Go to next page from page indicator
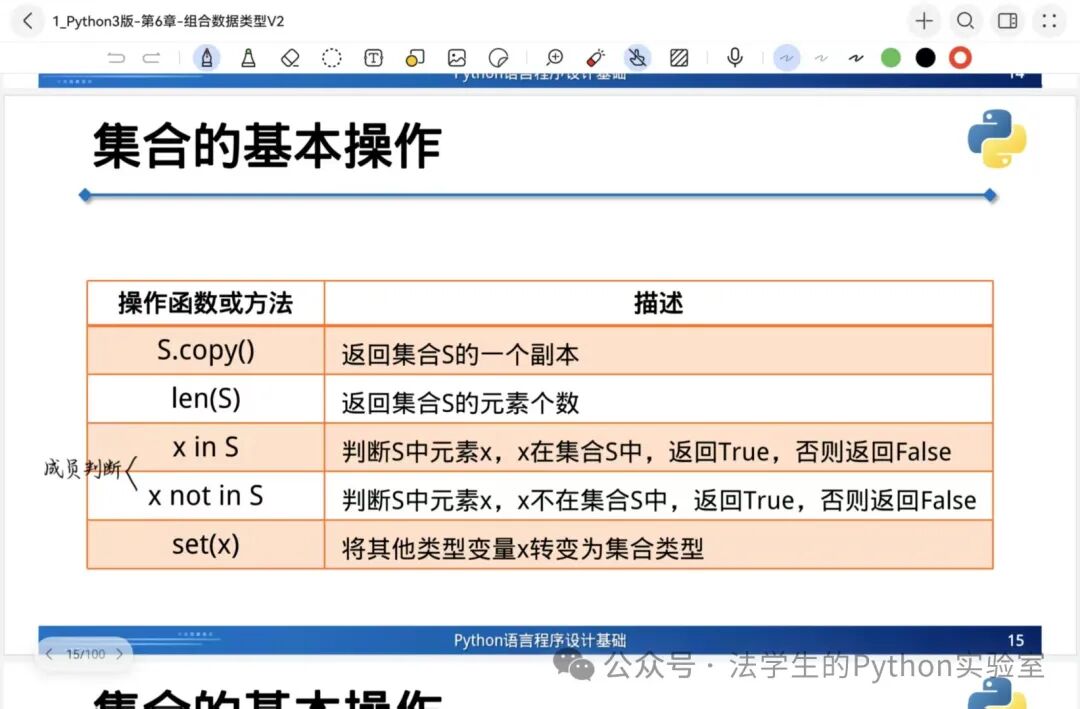The image size is (1080, 709). pos(120,654)
